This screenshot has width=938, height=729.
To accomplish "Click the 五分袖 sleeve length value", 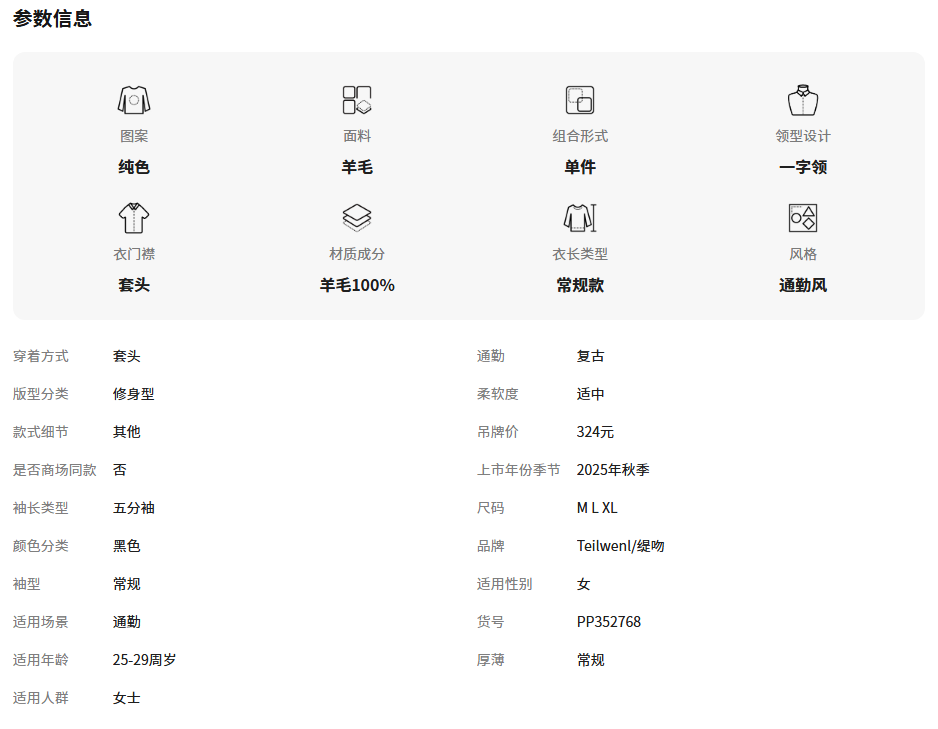I will point(134,508).
